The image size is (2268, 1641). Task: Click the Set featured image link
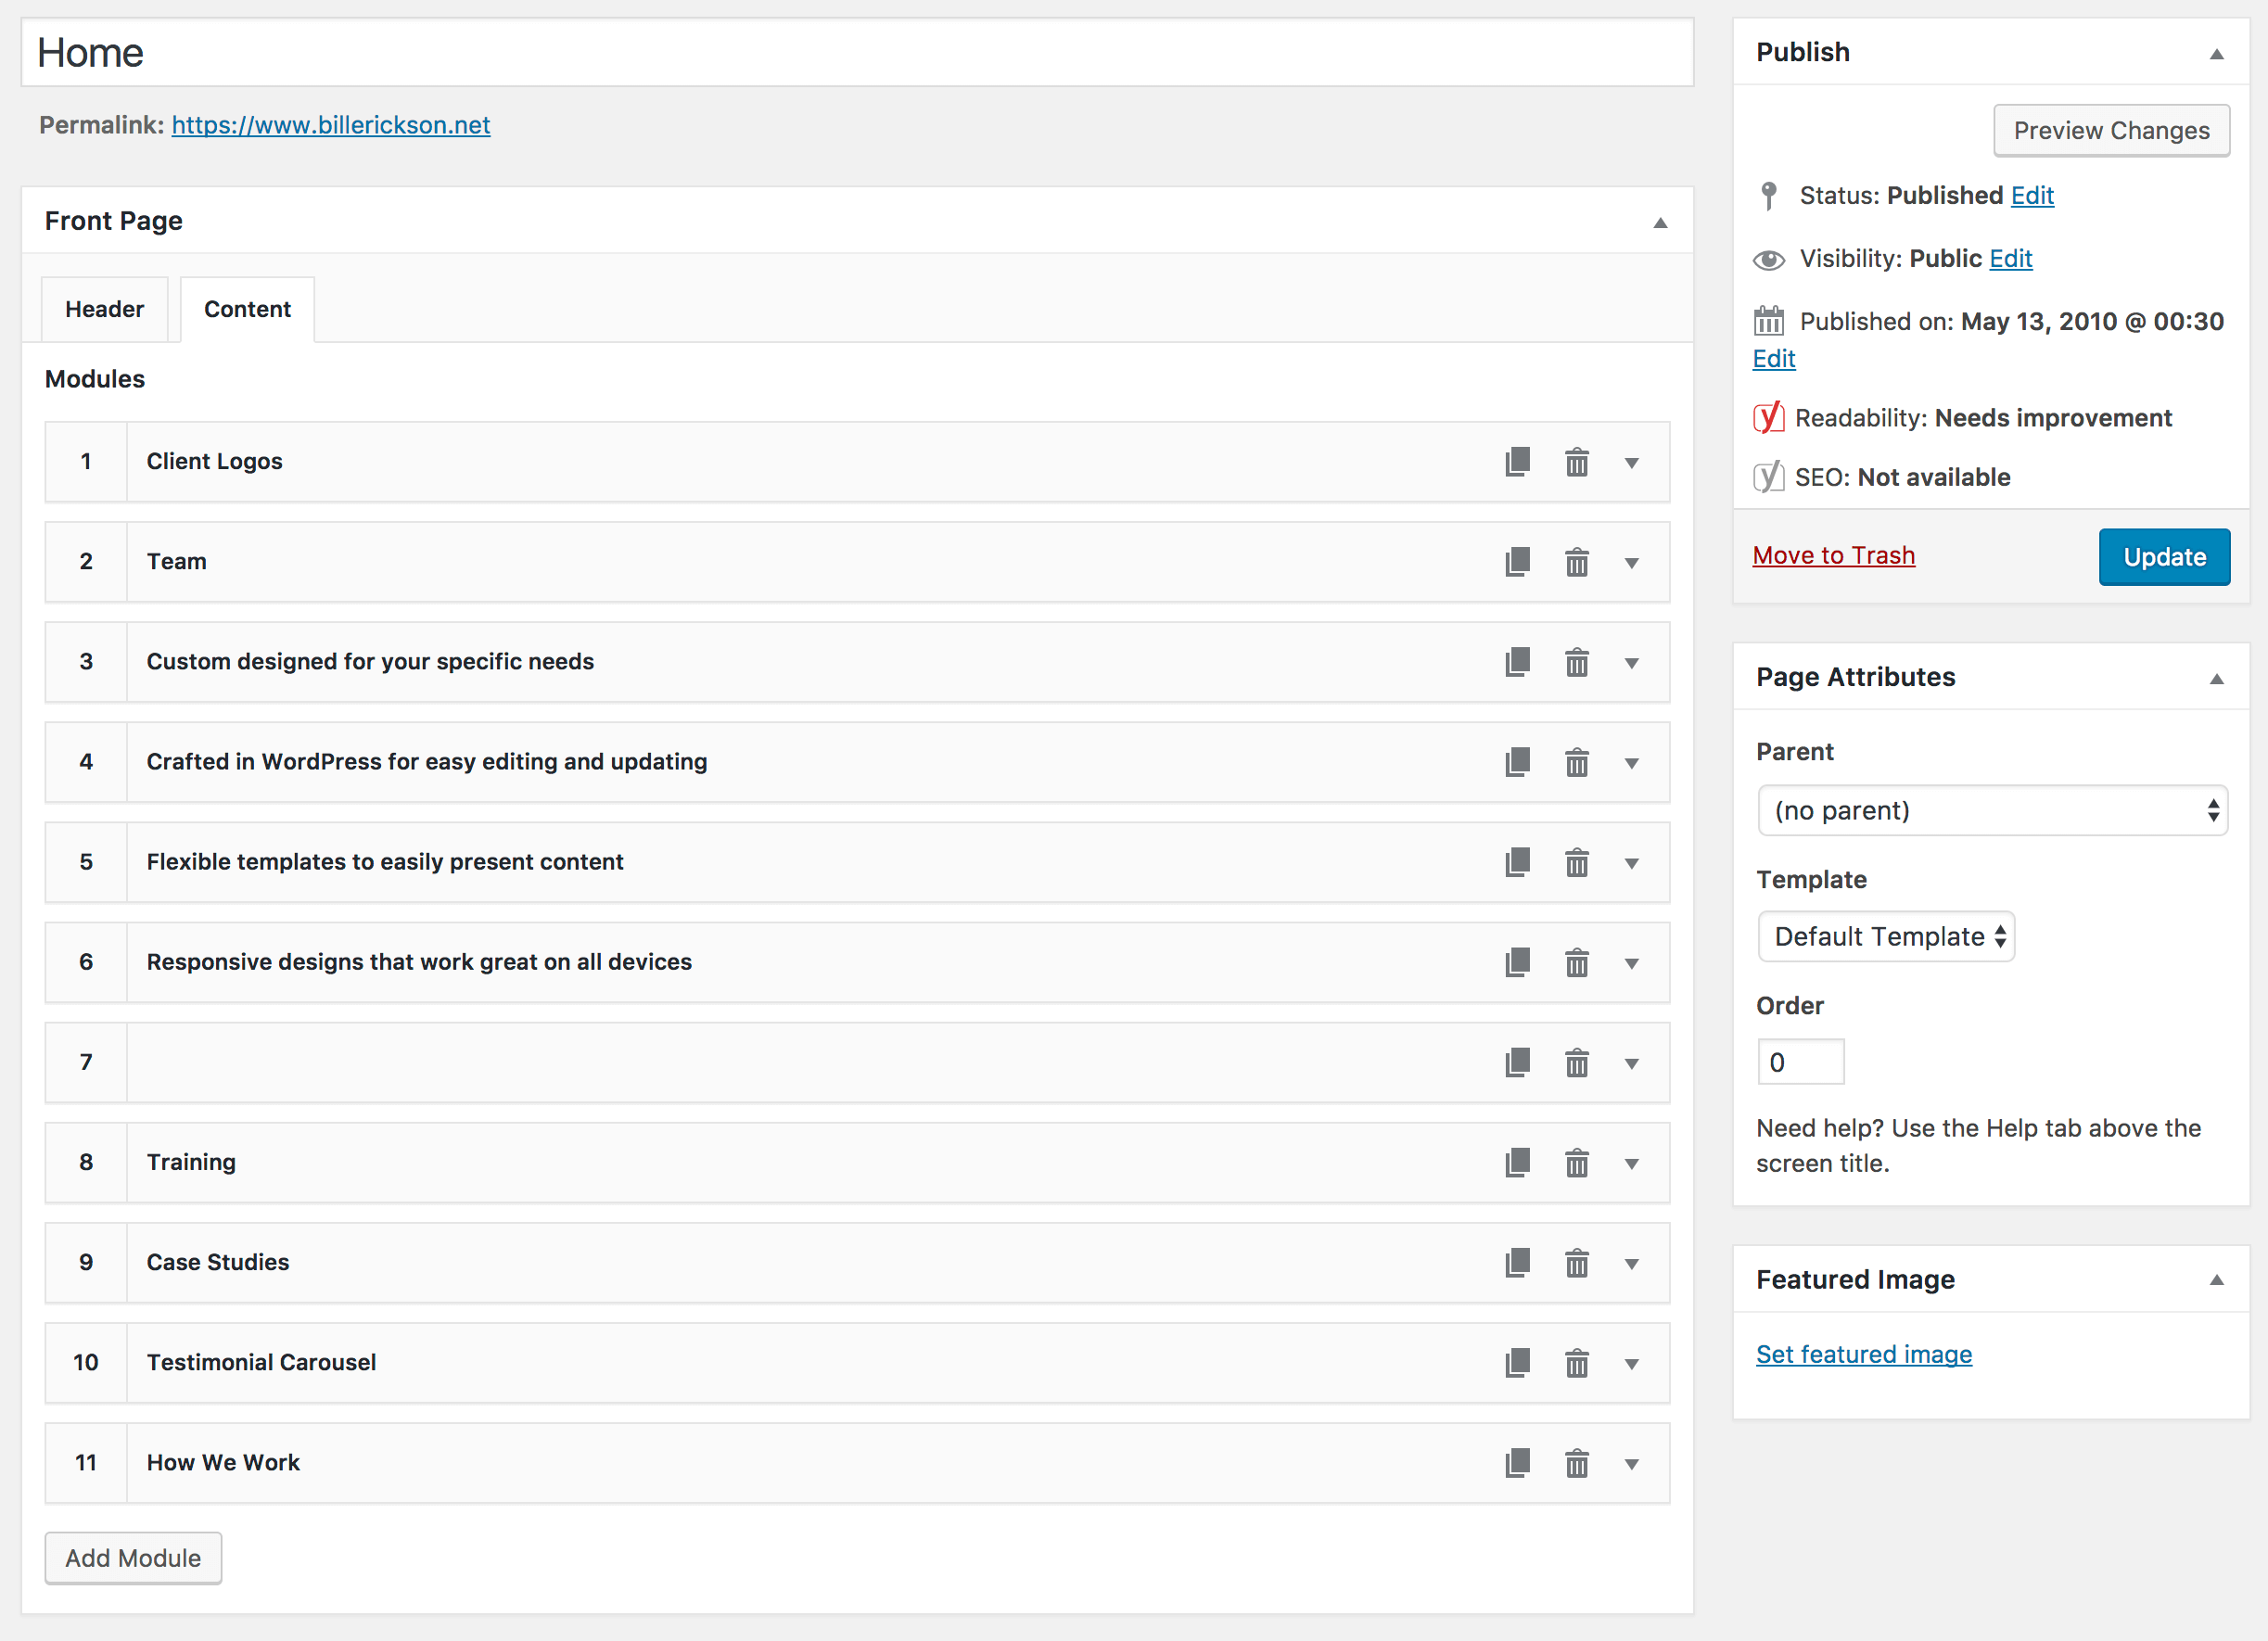[x=1863, y=1354]
